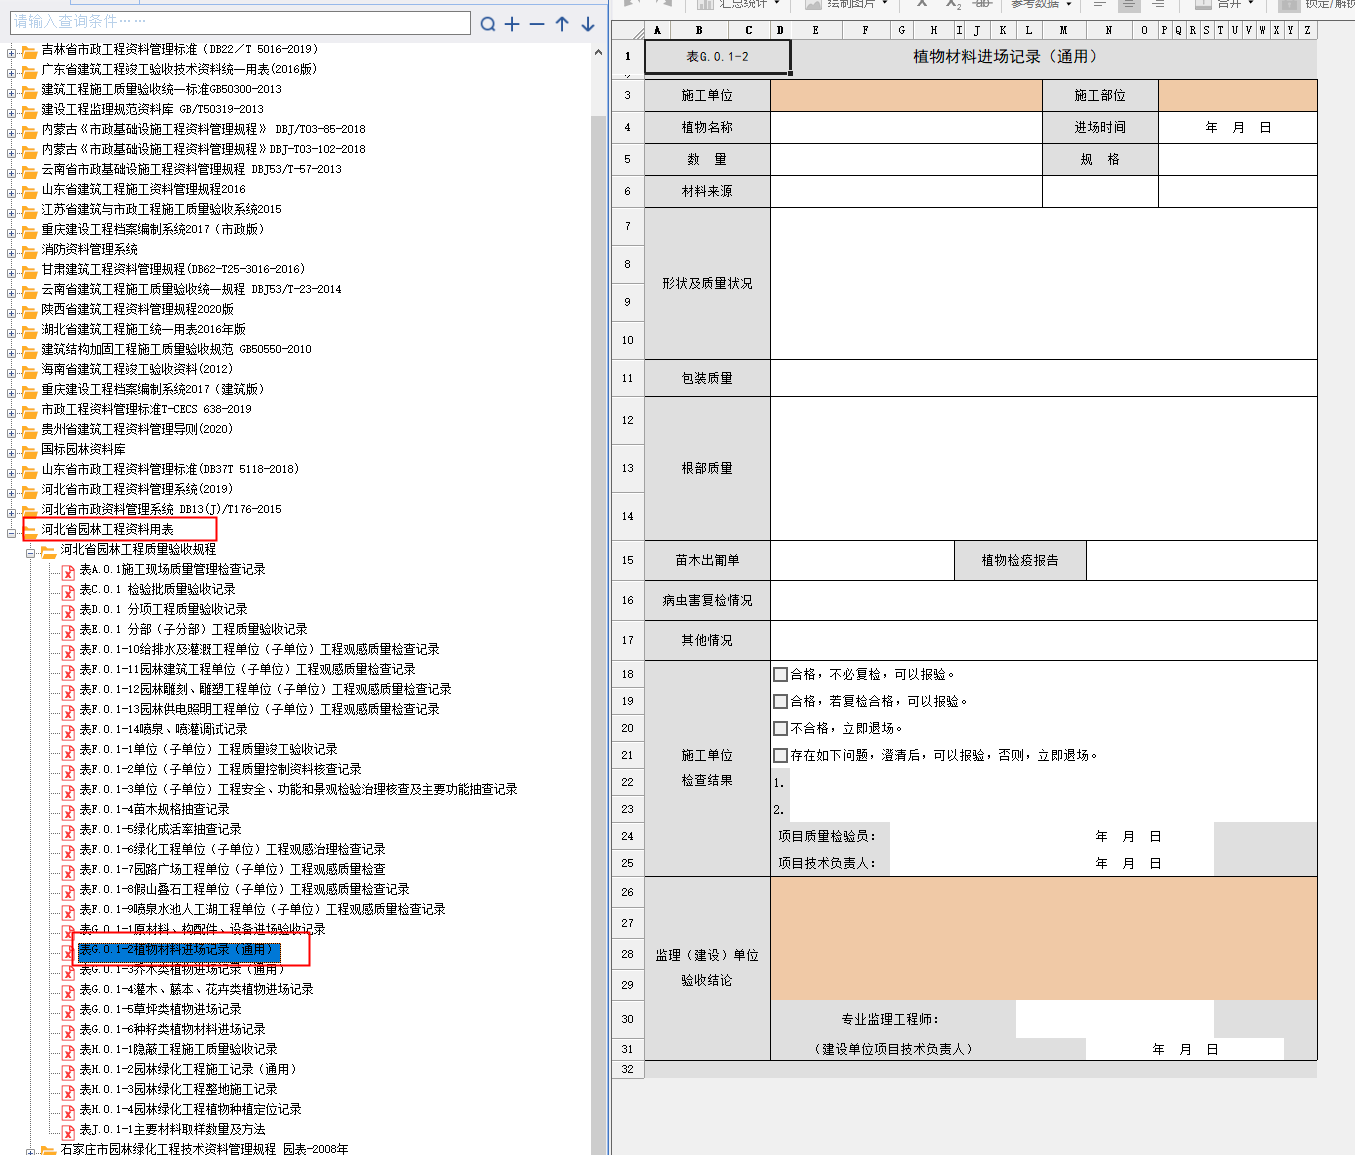Screen dimensions: 1355x1155
Task: Click the 进场时间 date cell
Action: [1237, 128]
